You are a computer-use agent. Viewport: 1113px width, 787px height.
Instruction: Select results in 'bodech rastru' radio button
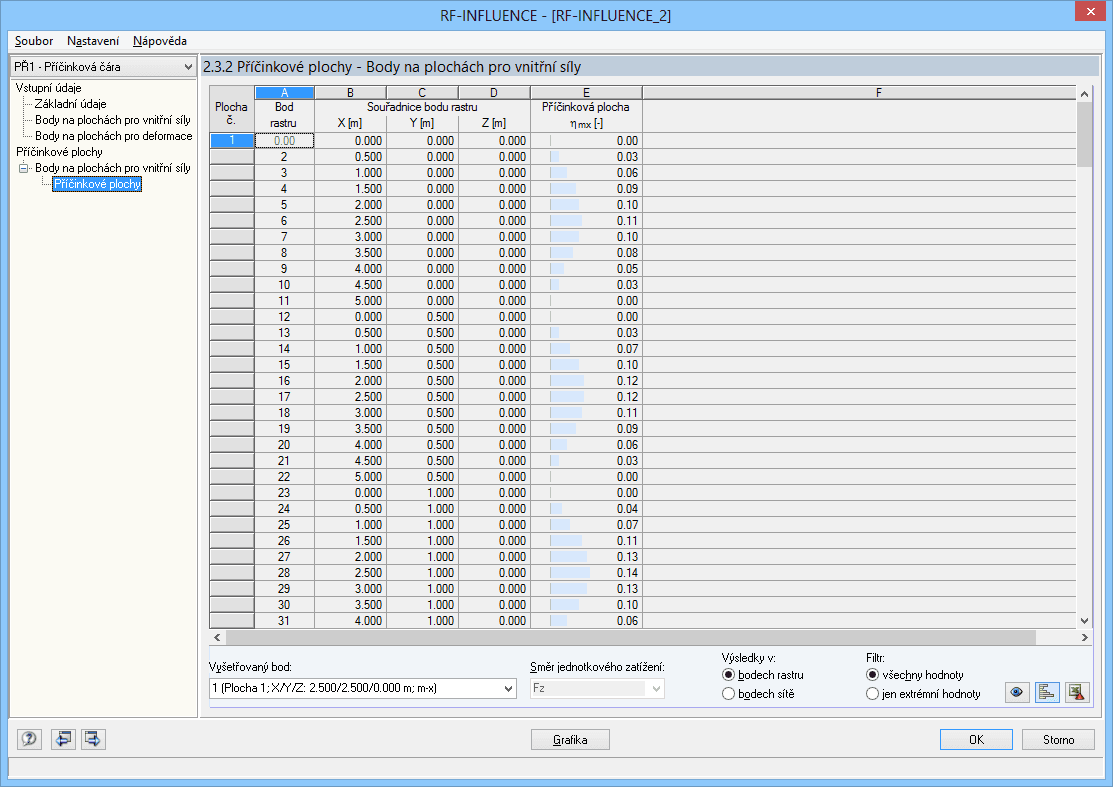[x=728, y=675]
